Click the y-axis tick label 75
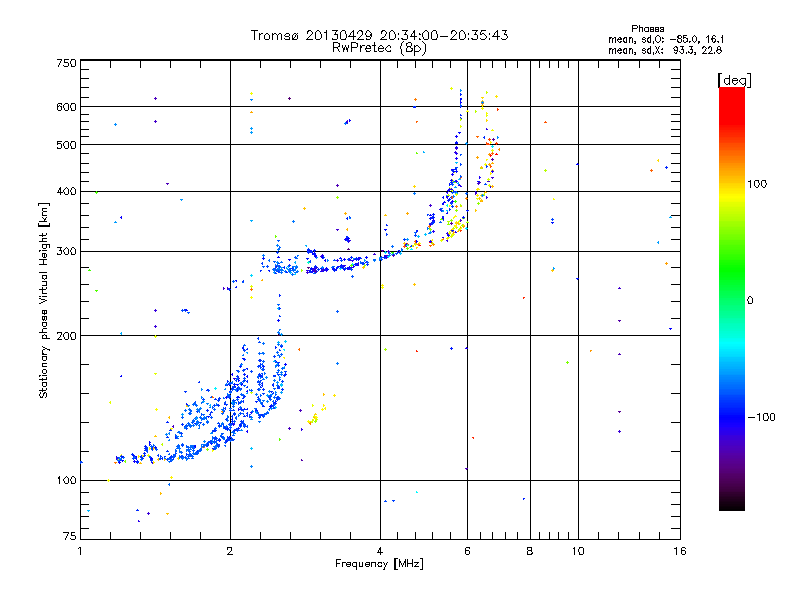This screenshot has width=800, height=600. pyautogui.click(x=70, y=536)
